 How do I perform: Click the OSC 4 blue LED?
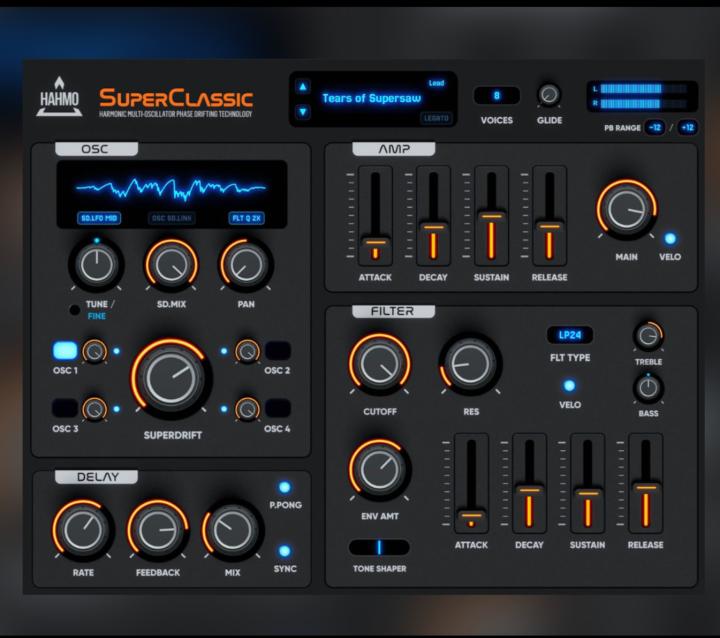tap(224, 409)
